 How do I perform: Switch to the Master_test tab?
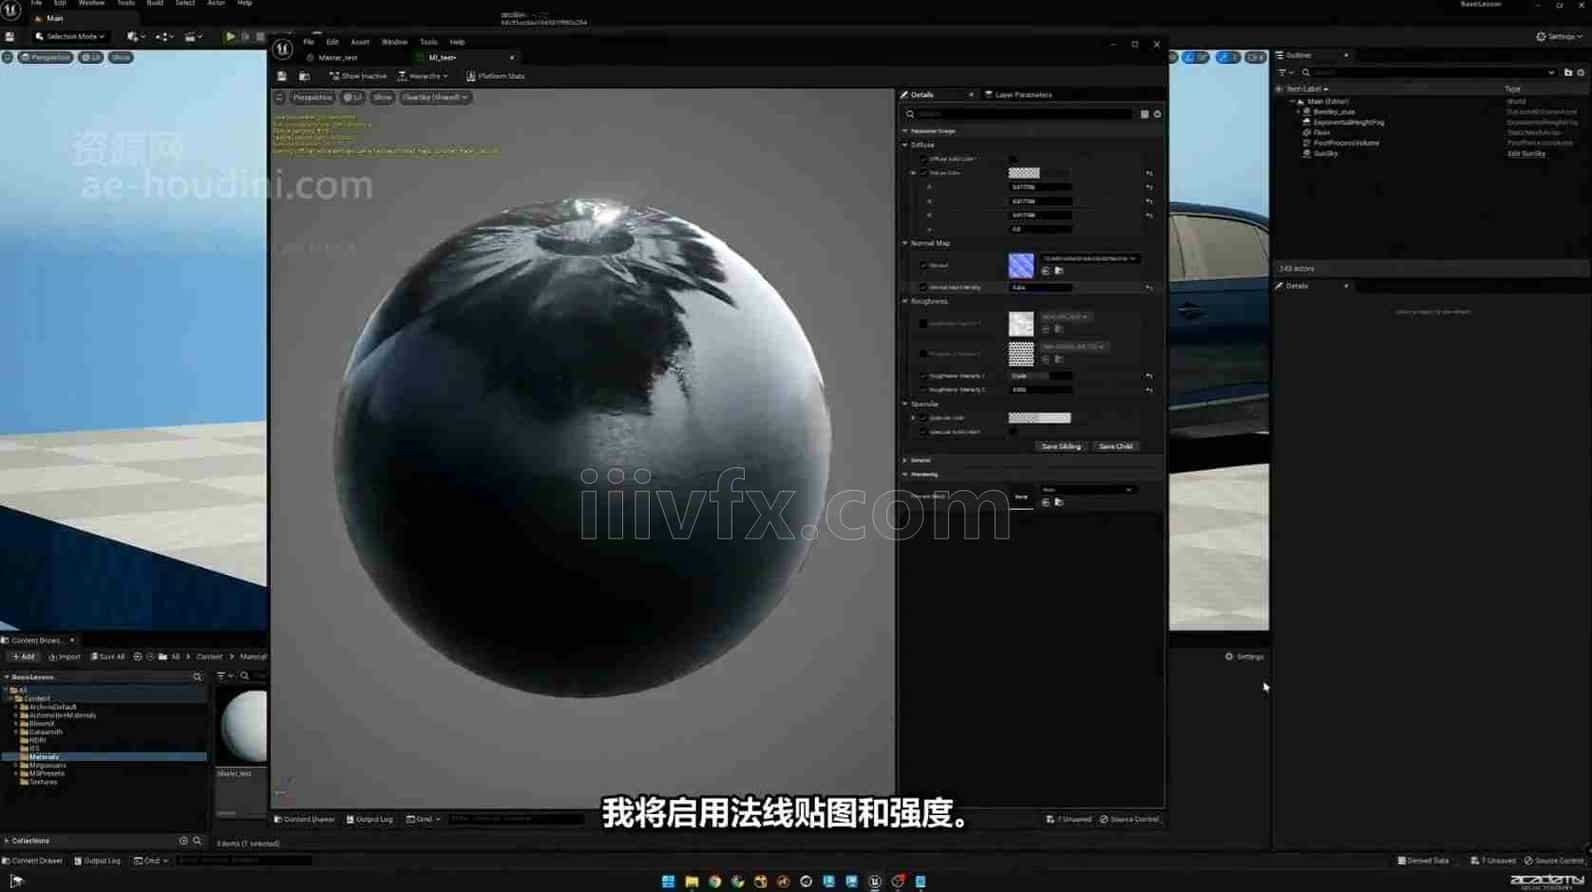(x=338, y=58)
